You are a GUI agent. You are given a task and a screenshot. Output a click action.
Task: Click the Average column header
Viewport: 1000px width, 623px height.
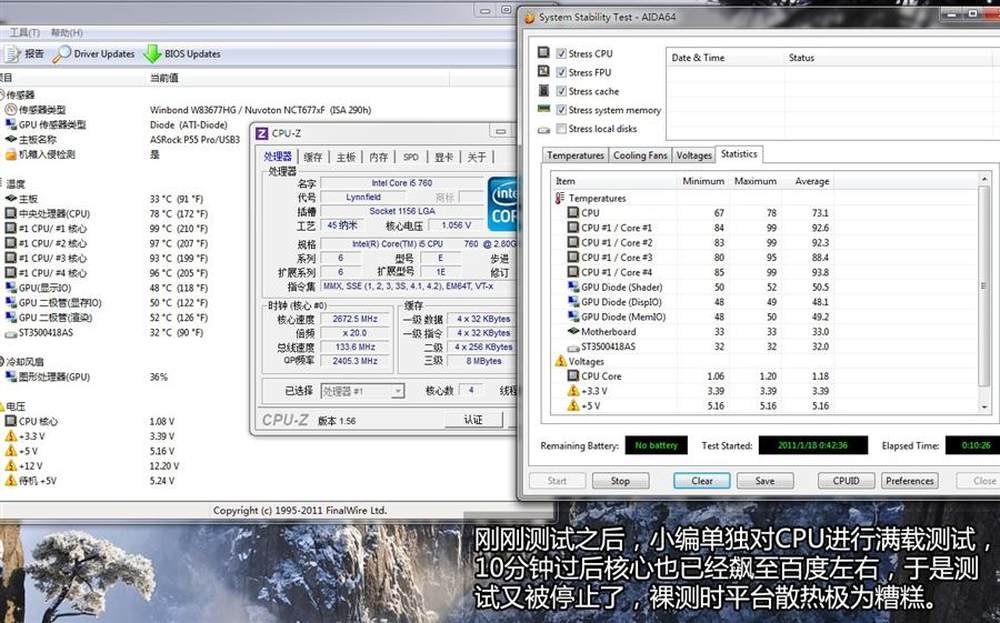[806, 181]
